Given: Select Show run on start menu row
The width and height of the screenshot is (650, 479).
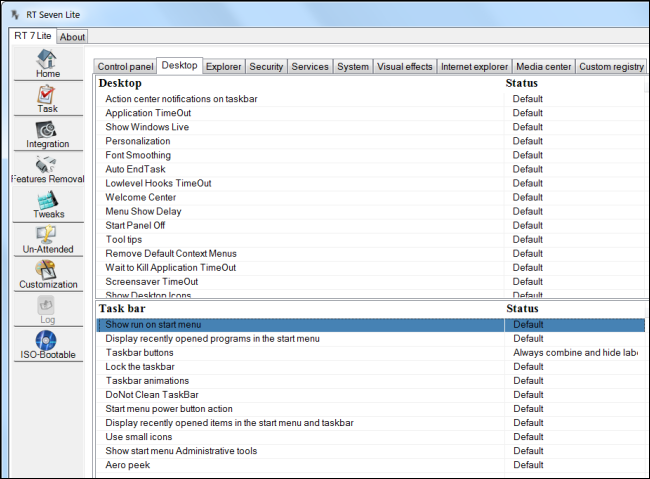Looking at the screenshot, I should [x=371, y=325].
